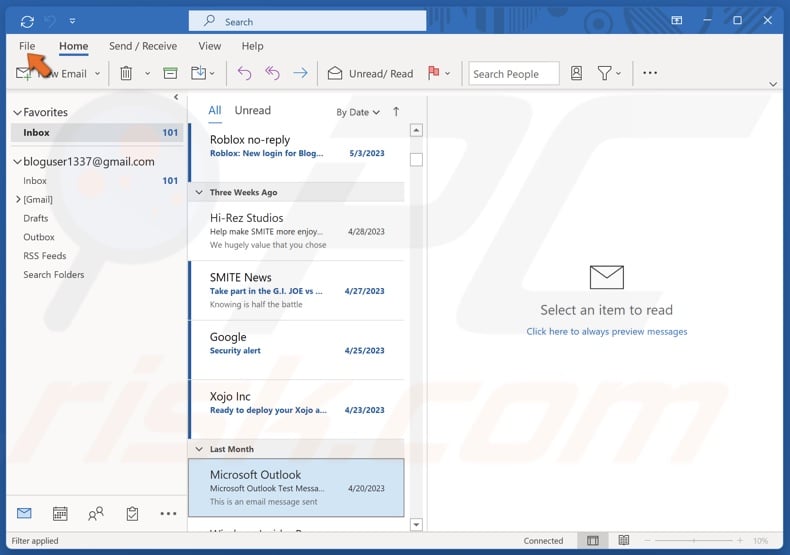Click the message list scroll up arrow
This screenshot has width=790, height=555.
click(x=416, y=130)
